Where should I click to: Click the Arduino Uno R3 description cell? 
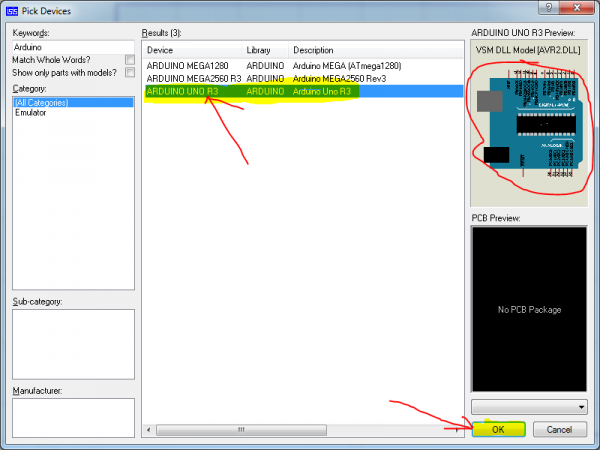[x=321, y=91]
